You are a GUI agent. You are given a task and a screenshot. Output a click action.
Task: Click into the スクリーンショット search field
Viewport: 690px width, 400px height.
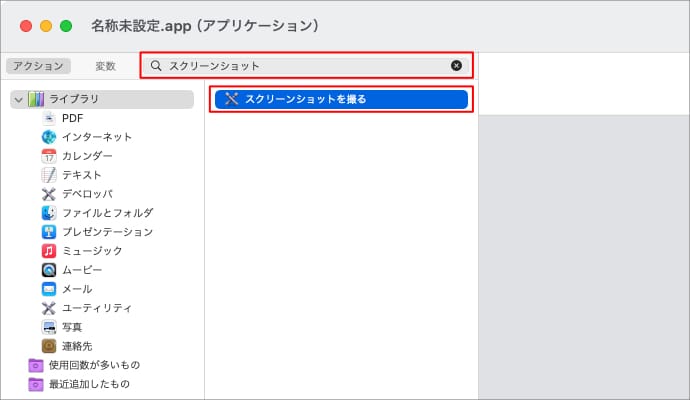300,66
